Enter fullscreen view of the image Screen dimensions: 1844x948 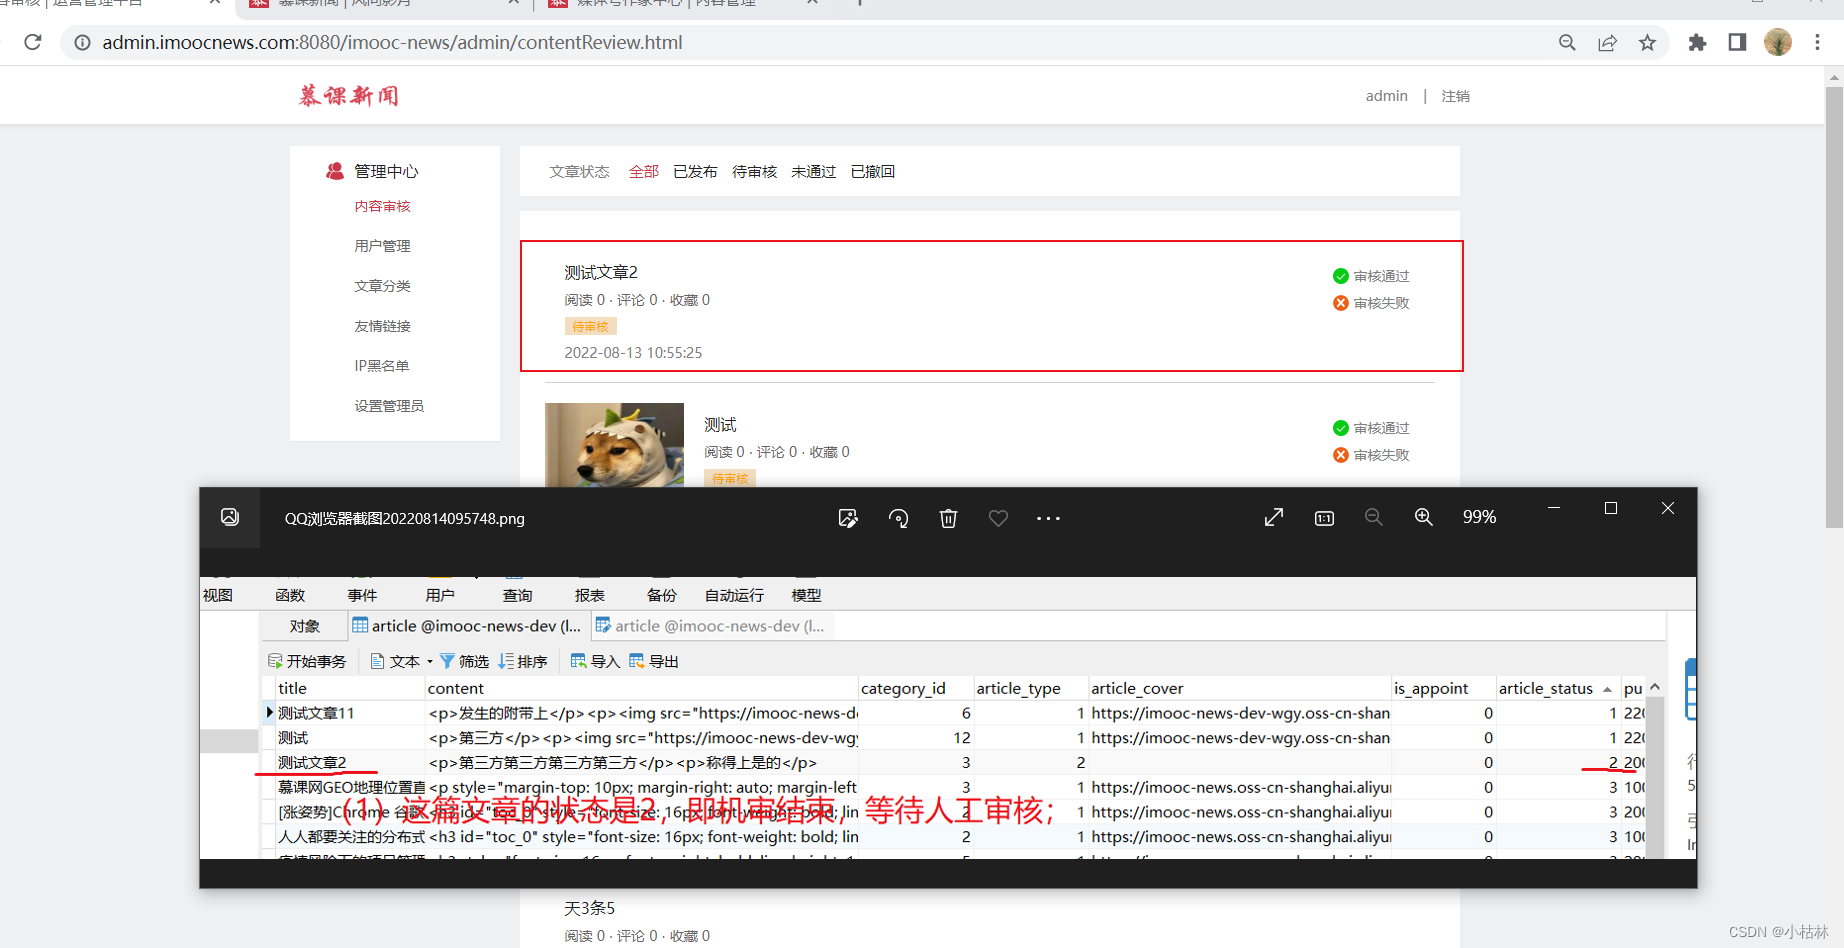point(1273,517)
